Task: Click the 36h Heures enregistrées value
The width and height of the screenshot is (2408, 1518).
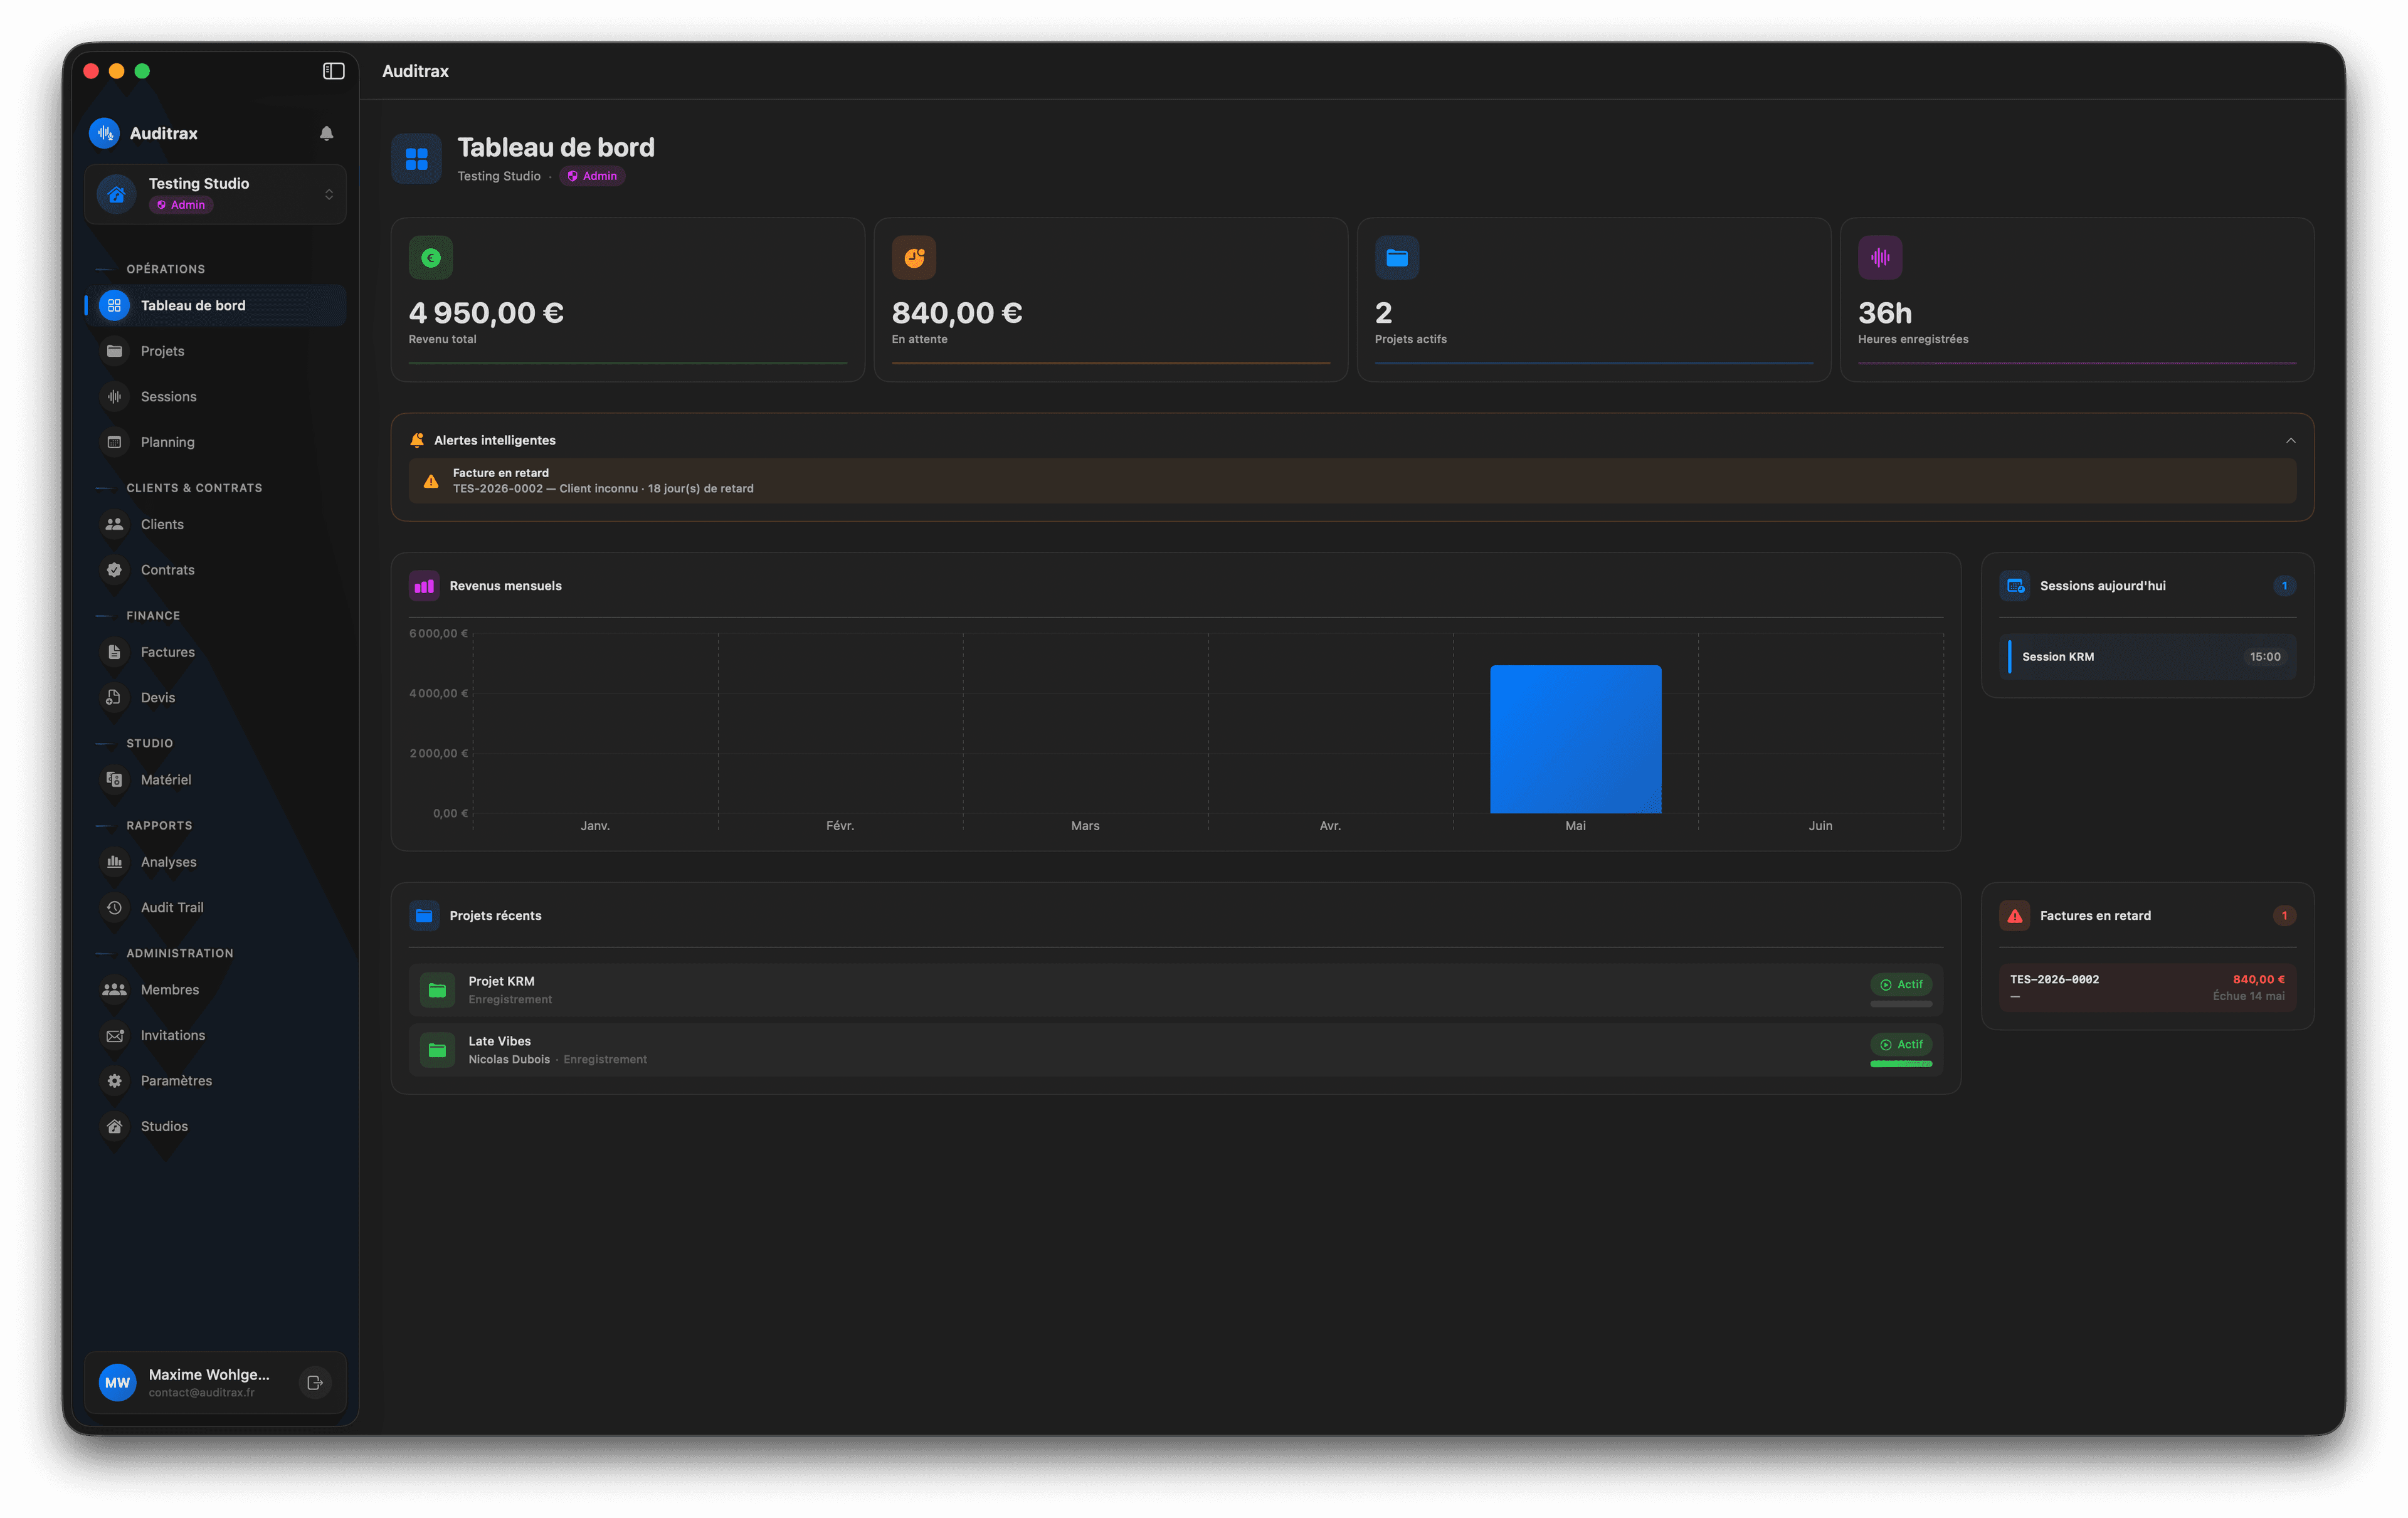Action: pyautogui.click(x=1885, y=313)
